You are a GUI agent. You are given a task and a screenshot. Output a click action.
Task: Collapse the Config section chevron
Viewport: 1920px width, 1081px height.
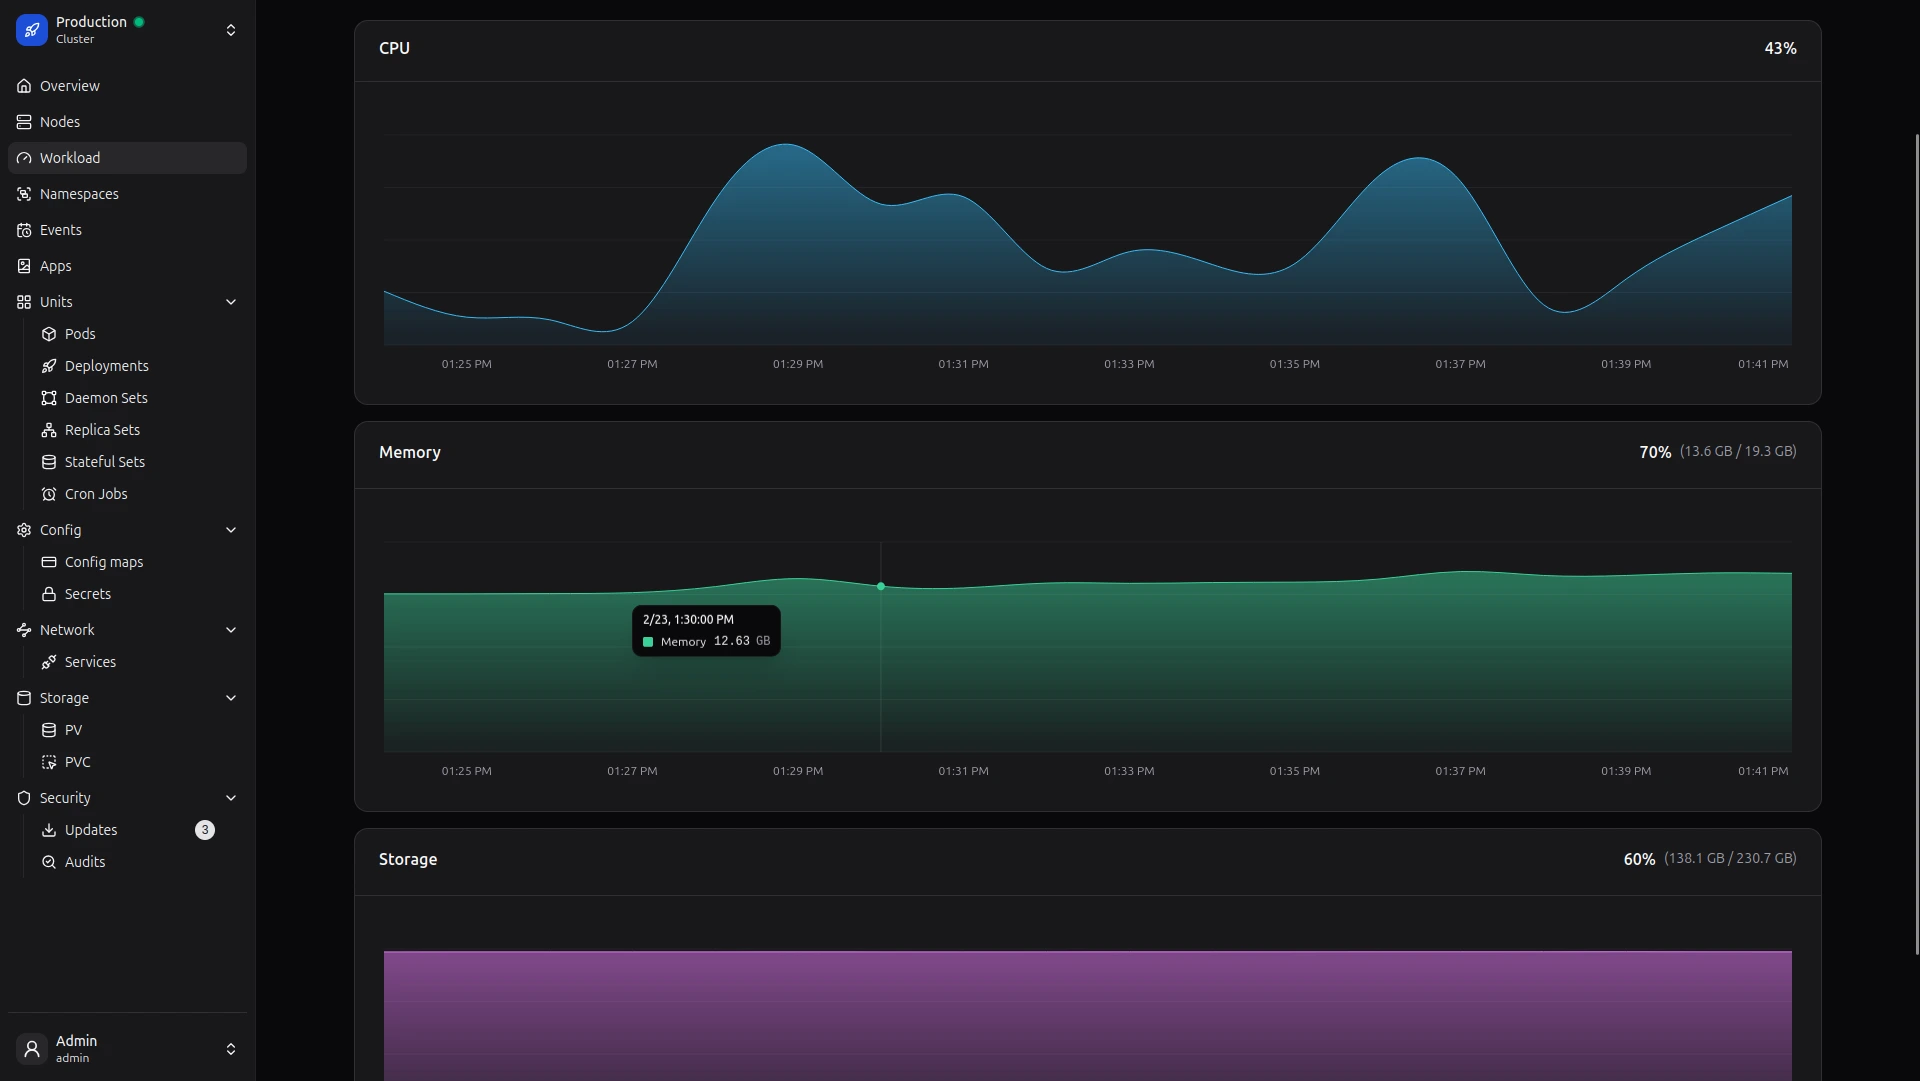[231, 530]
